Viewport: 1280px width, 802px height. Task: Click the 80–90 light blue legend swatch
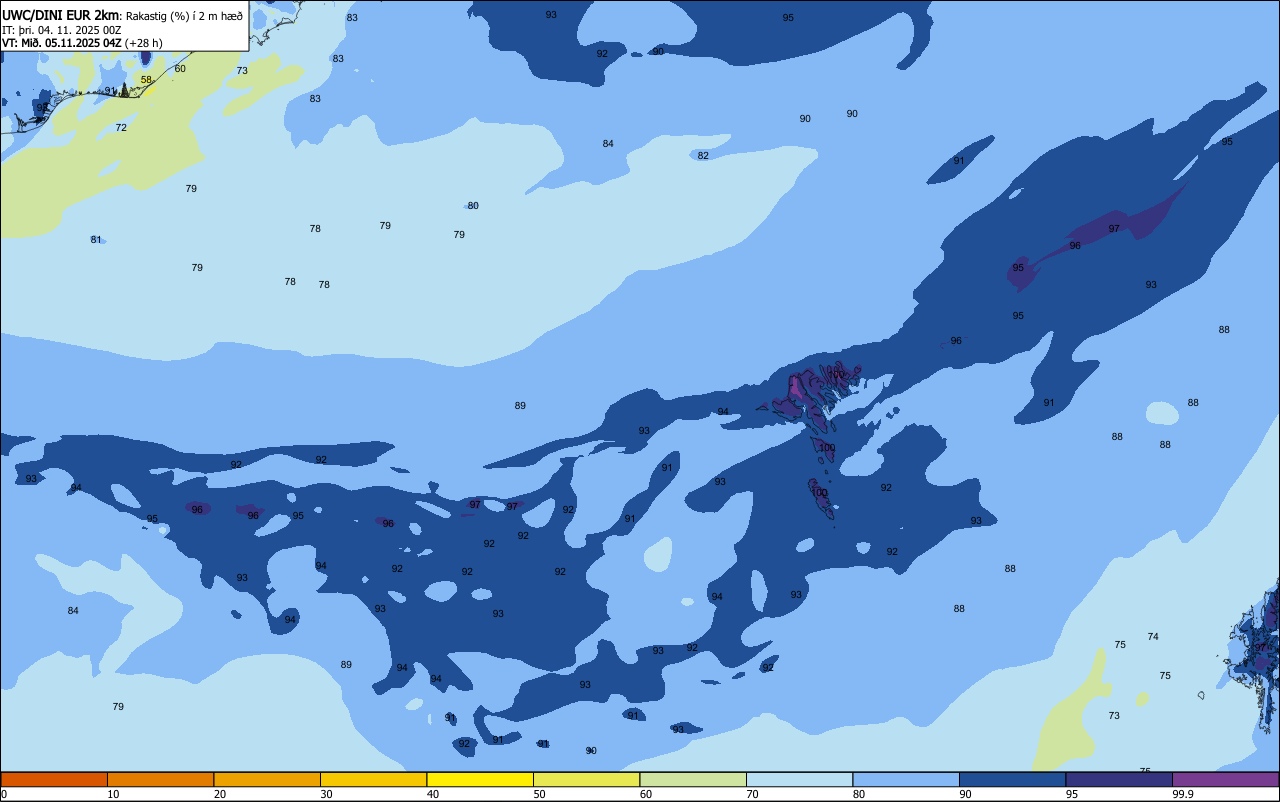906,779
